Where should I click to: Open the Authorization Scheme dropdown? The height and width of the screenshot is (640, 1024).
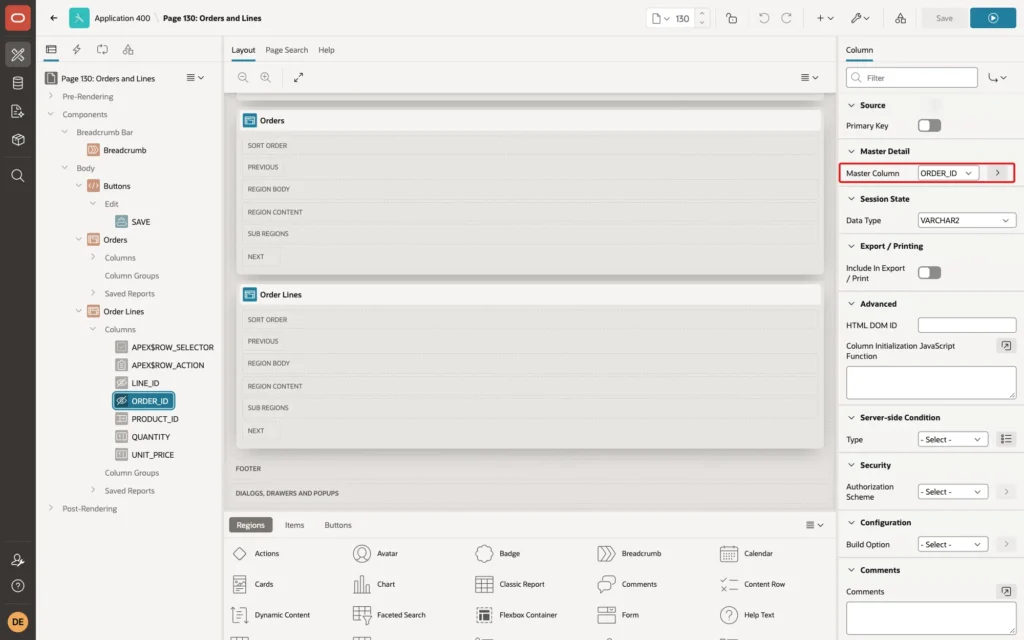point(952,492)
